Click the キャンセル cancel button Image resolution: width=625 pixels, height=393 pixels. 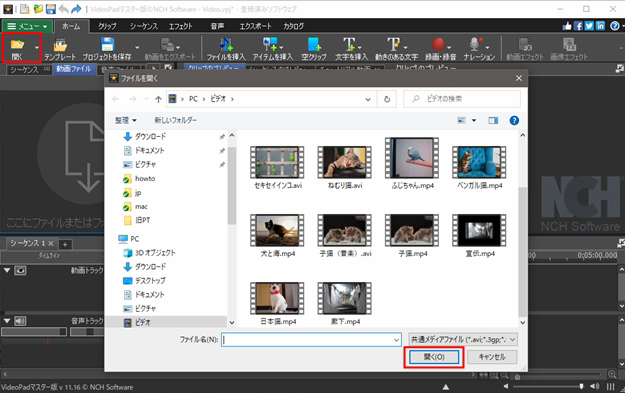(x=492, y=357)
